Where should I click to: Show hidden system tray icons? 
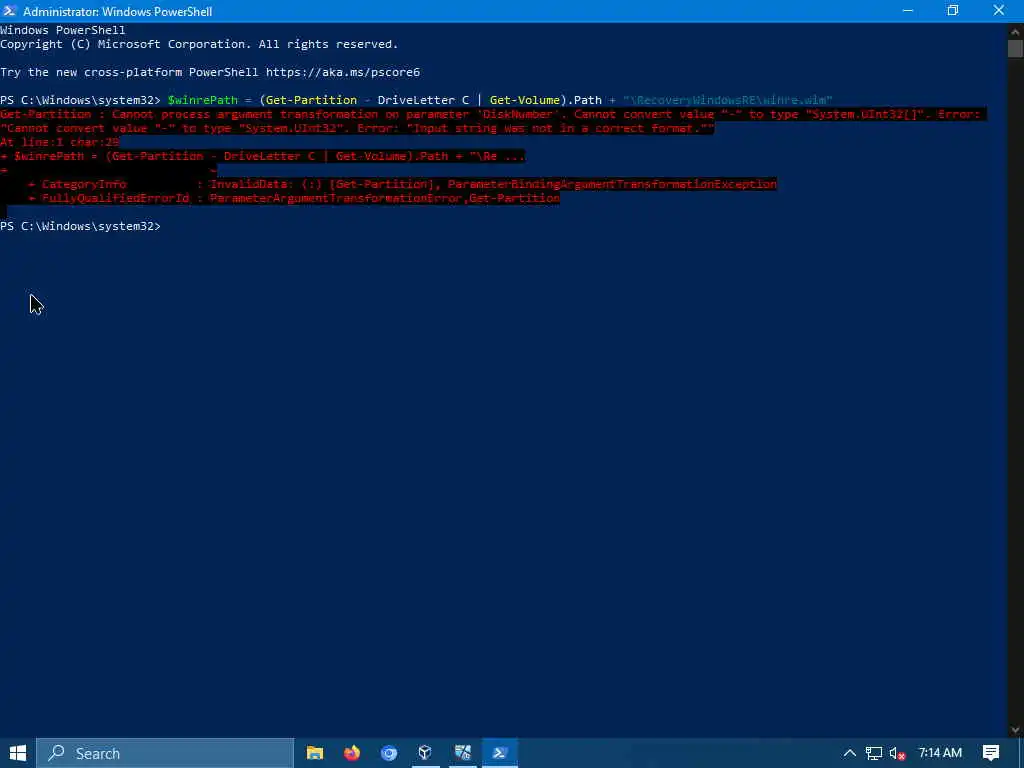coord(850,753)
